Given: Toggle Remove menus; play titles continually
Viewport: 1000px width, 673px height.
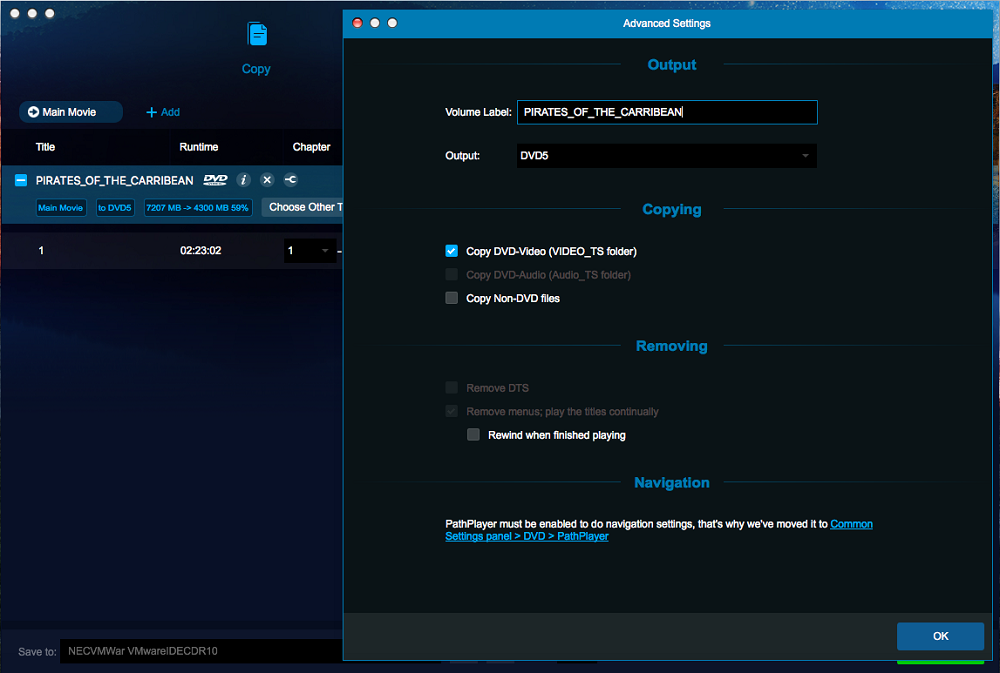Looking at the screenshot, I should [x=452, y=411].
